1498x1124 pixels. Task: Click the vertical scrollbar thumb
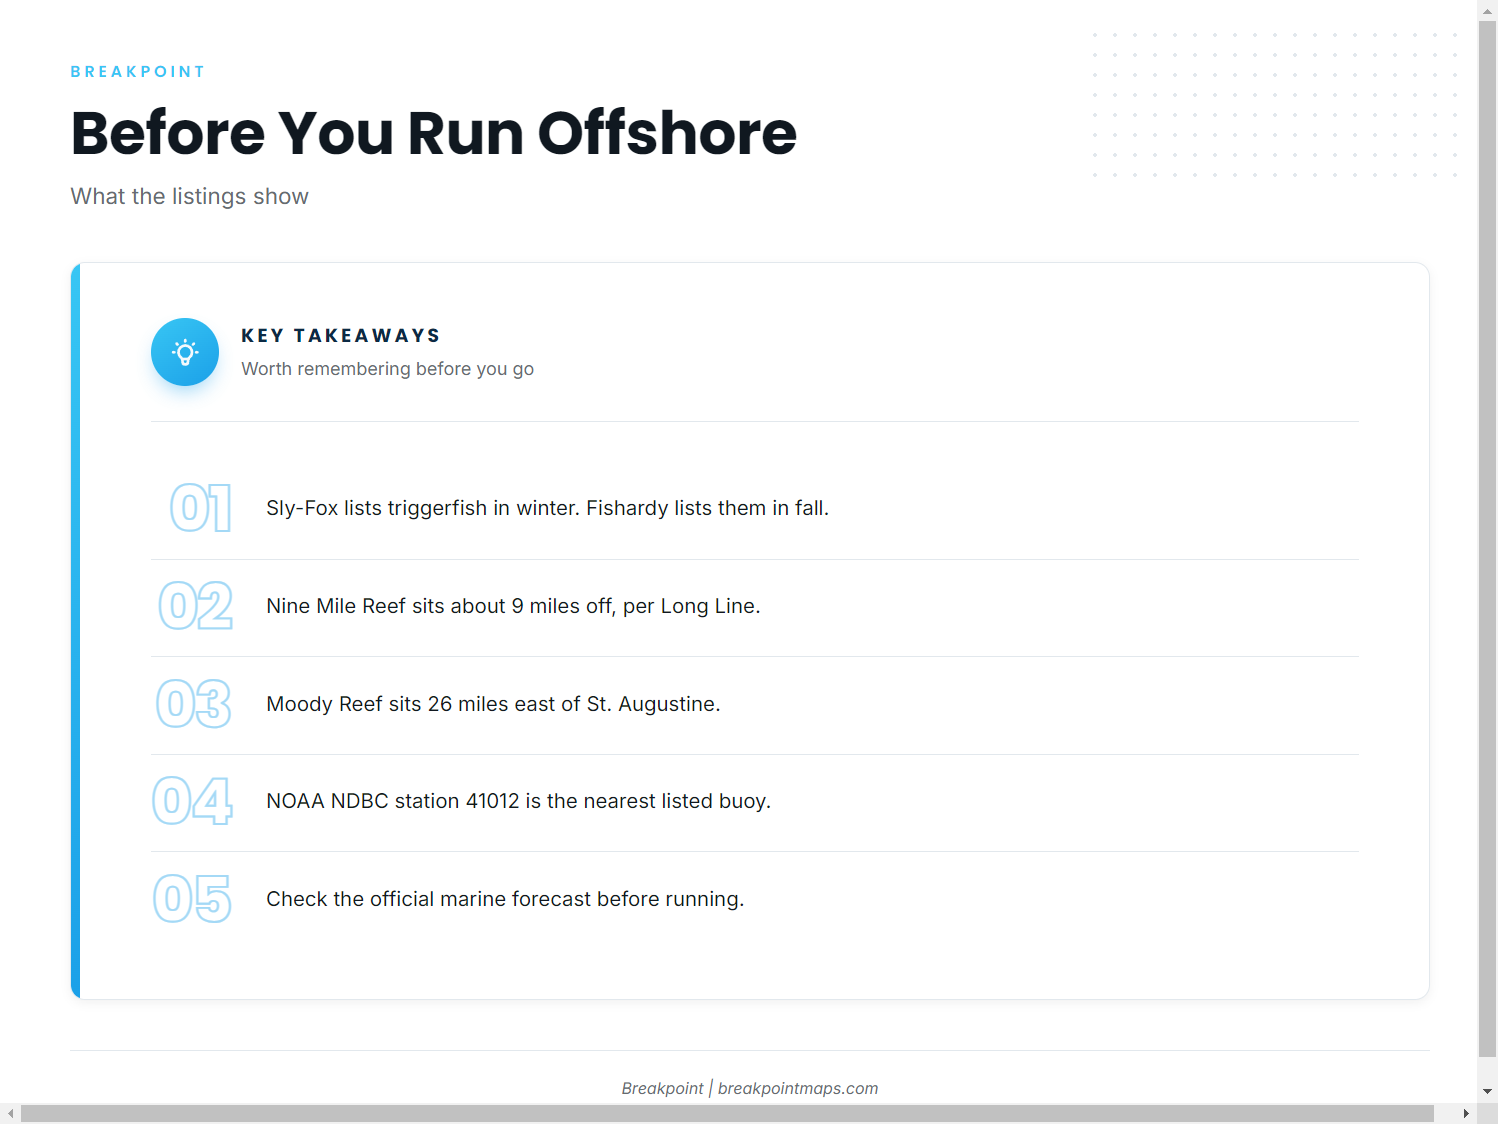tap(1488, 538)
